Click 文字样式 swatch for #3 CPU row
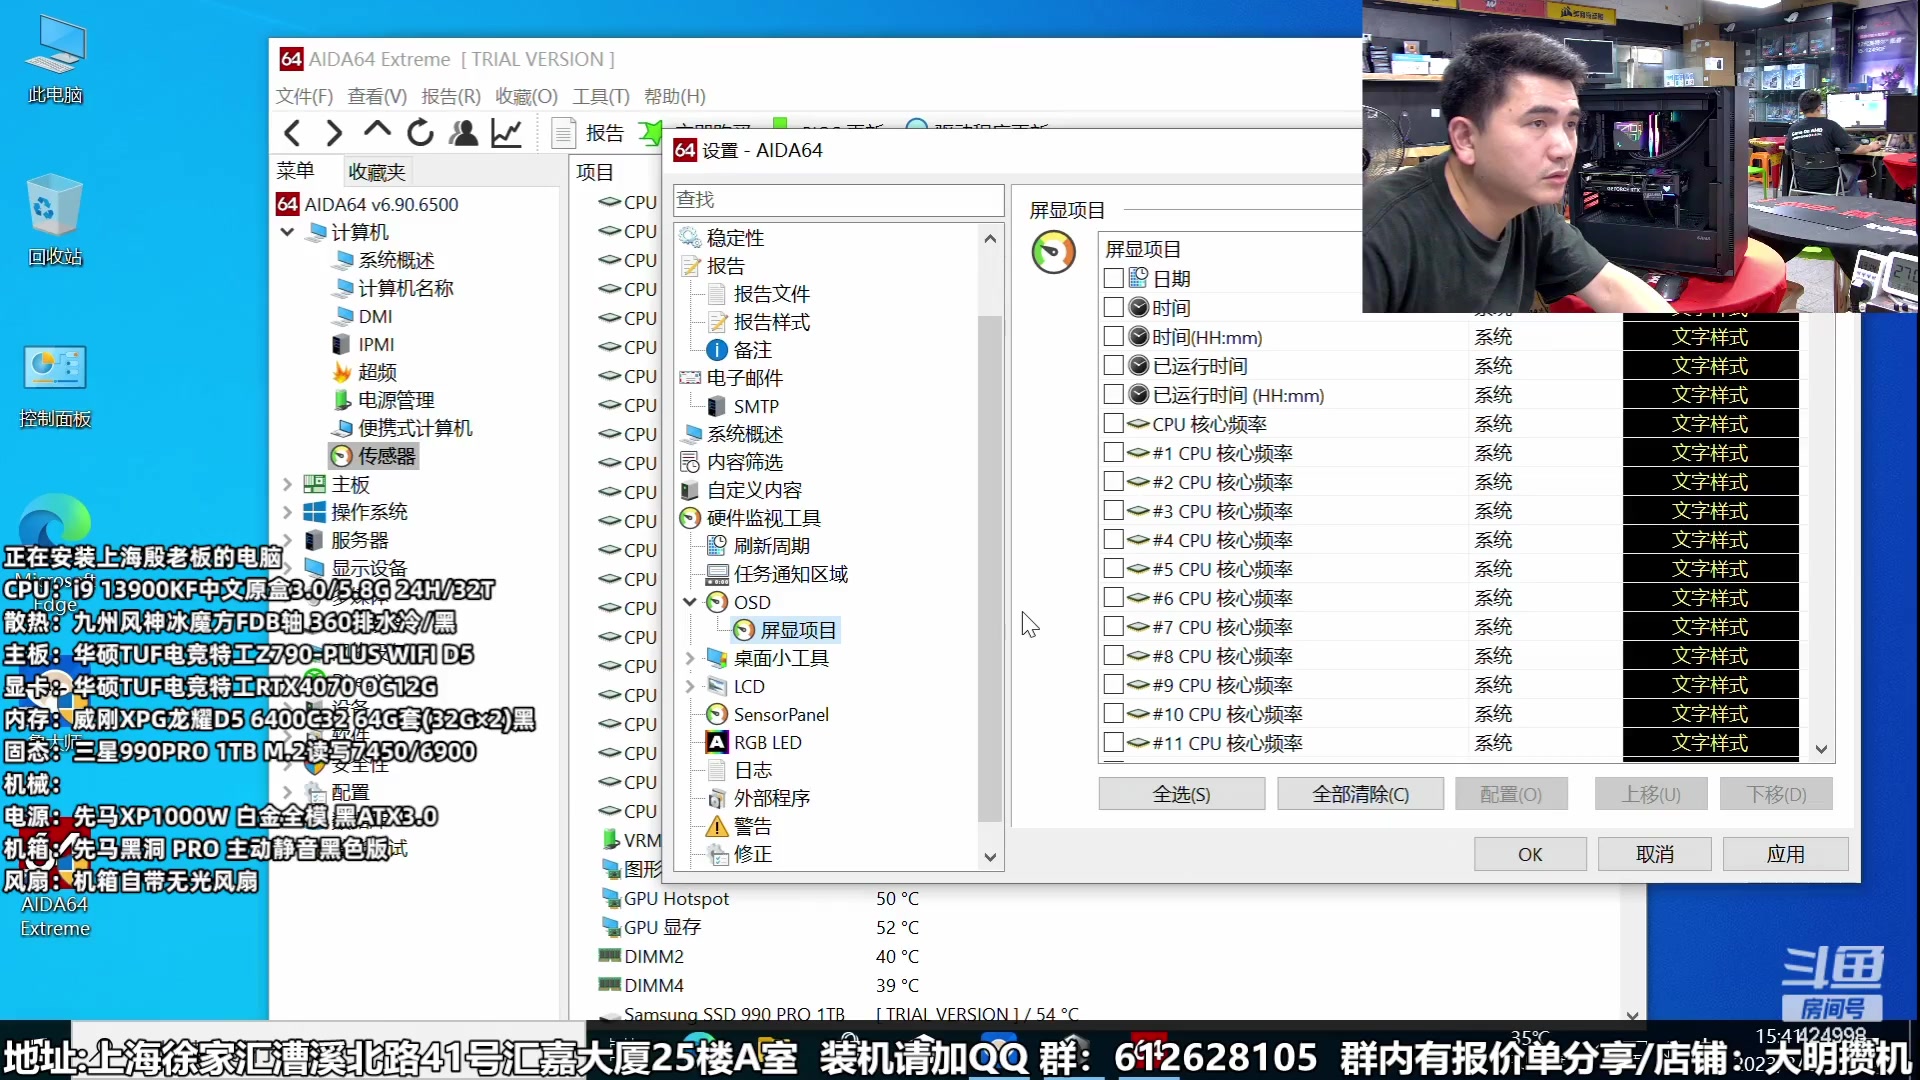 coord(1710,510)
